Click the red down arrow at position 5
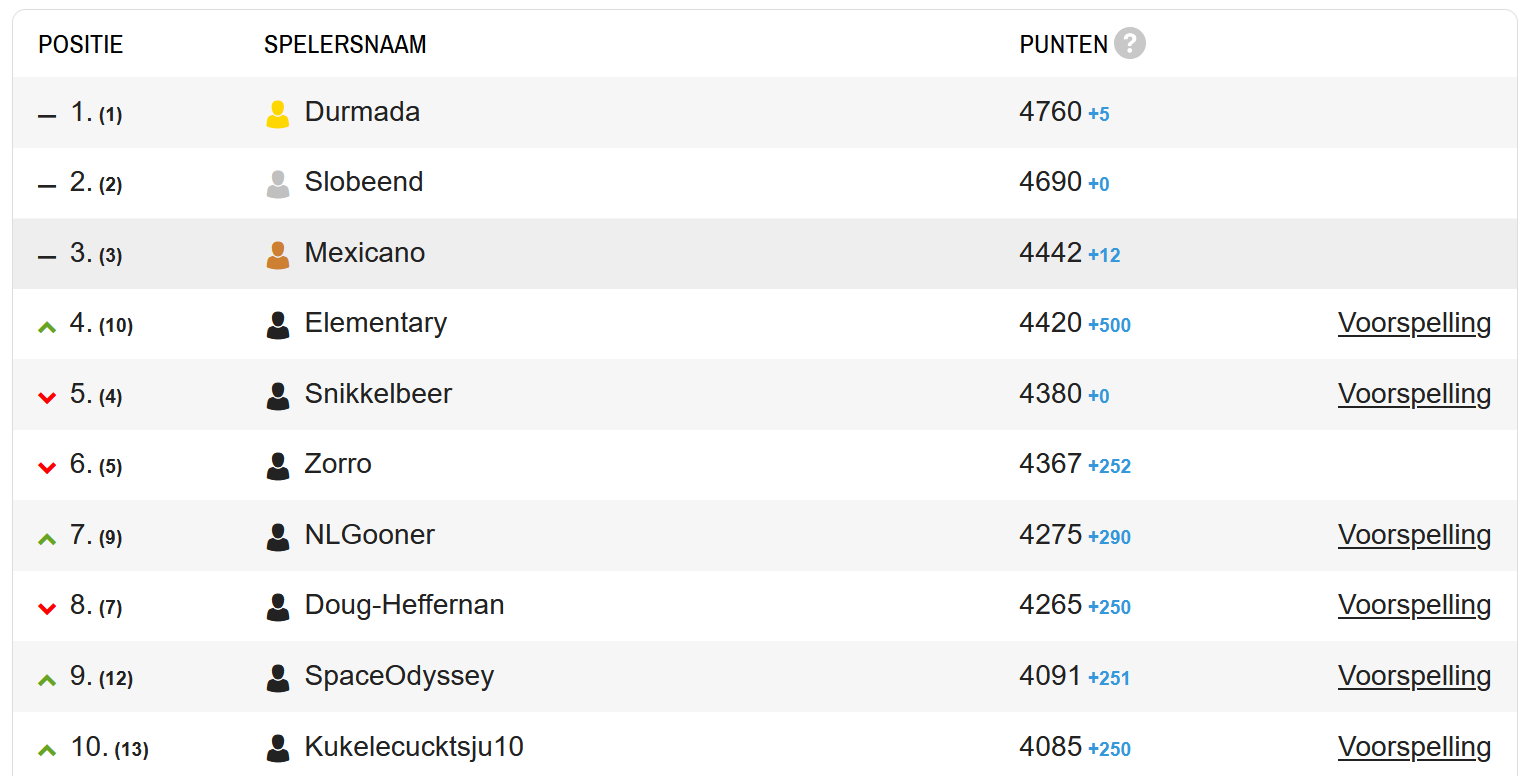 pyautogui.click(x=47, y=397)
